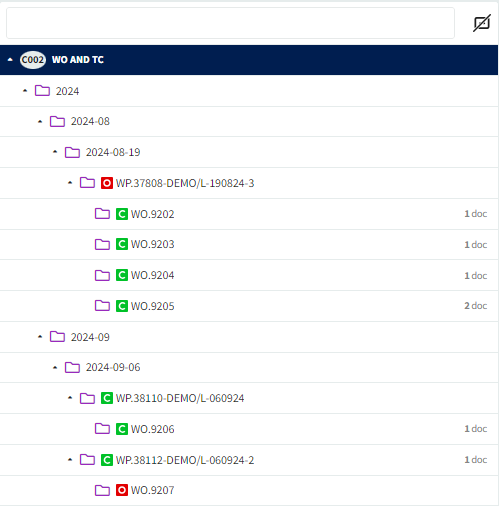Collapse the WO AND TC root node
Viewport: 499px width, 506px height.
(x=10, y=60)
